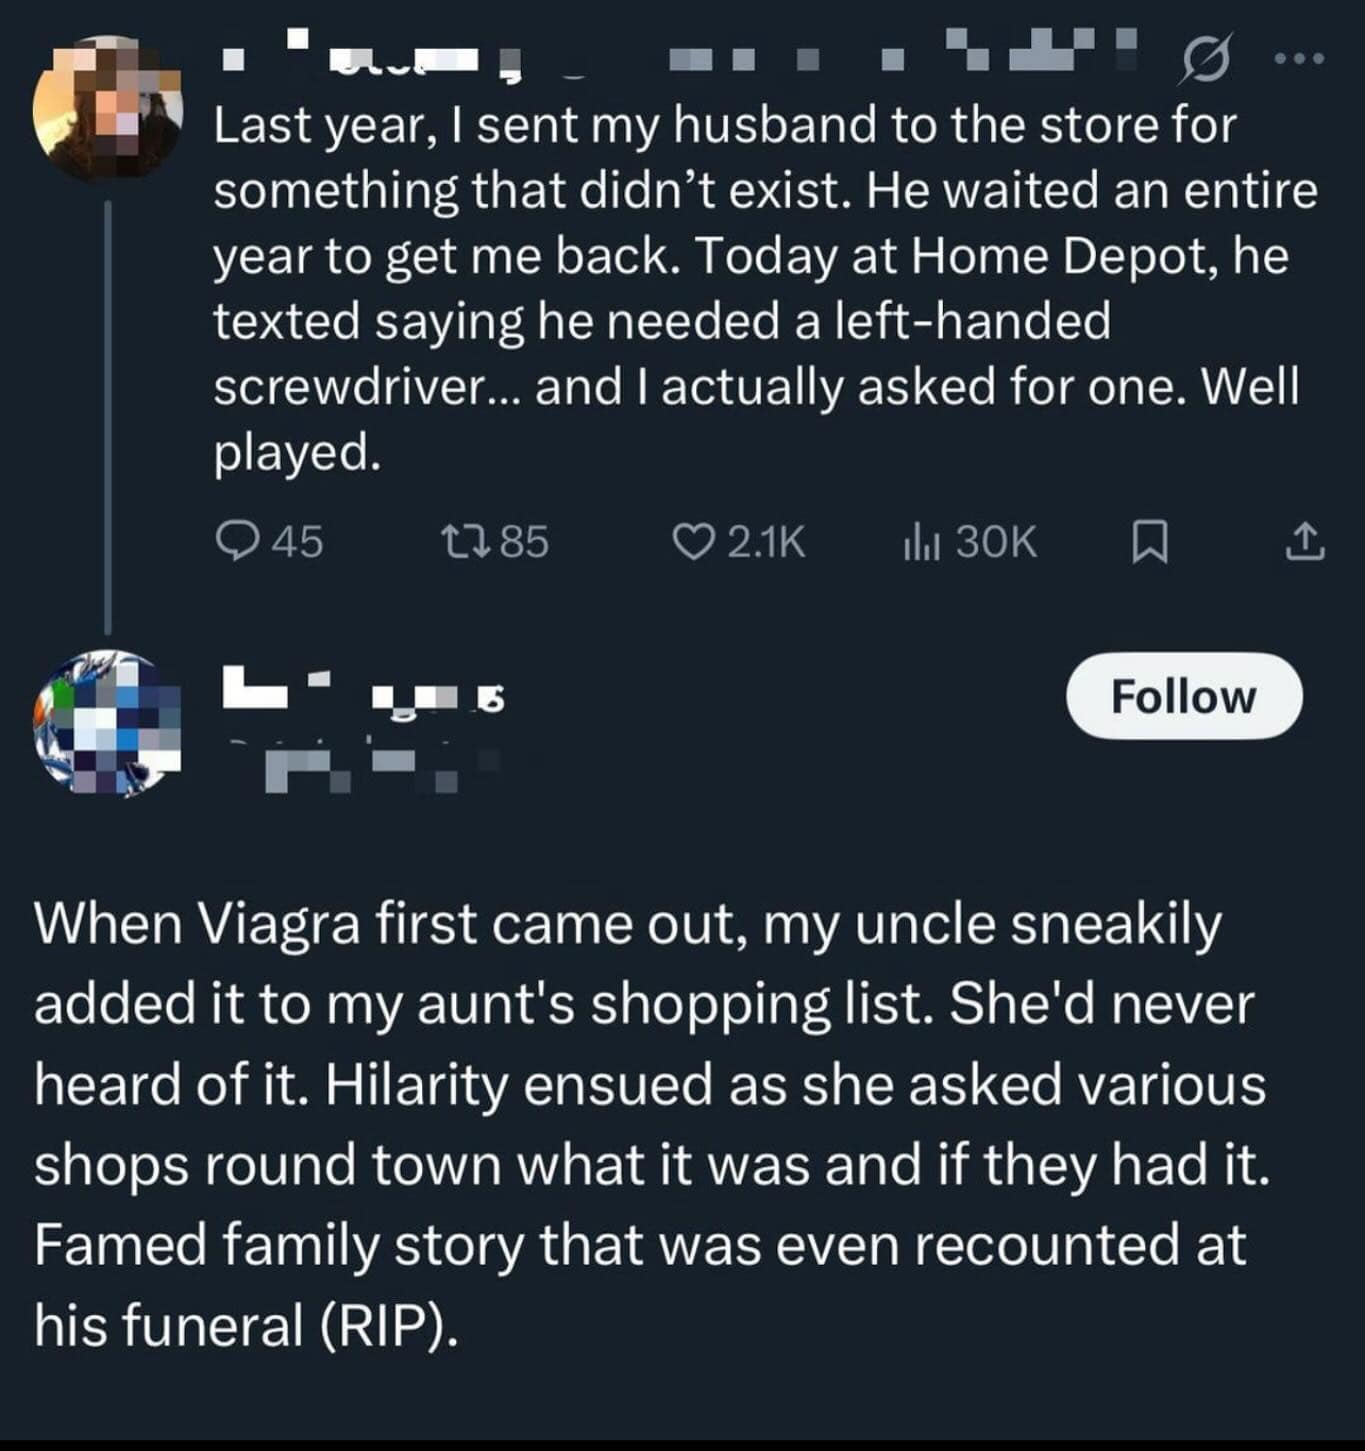The width and height of the screenshot is (1365, 1451).
Task: Click the Grok slashed-circle icon
Action: pos(1204,60)
